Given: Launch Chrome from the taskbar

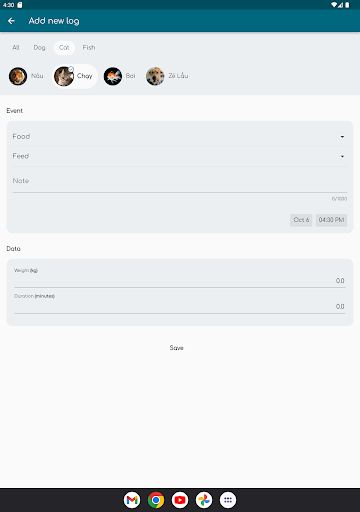Looking at the screenshot, I should pyautogui.click(x=156, y=500).
